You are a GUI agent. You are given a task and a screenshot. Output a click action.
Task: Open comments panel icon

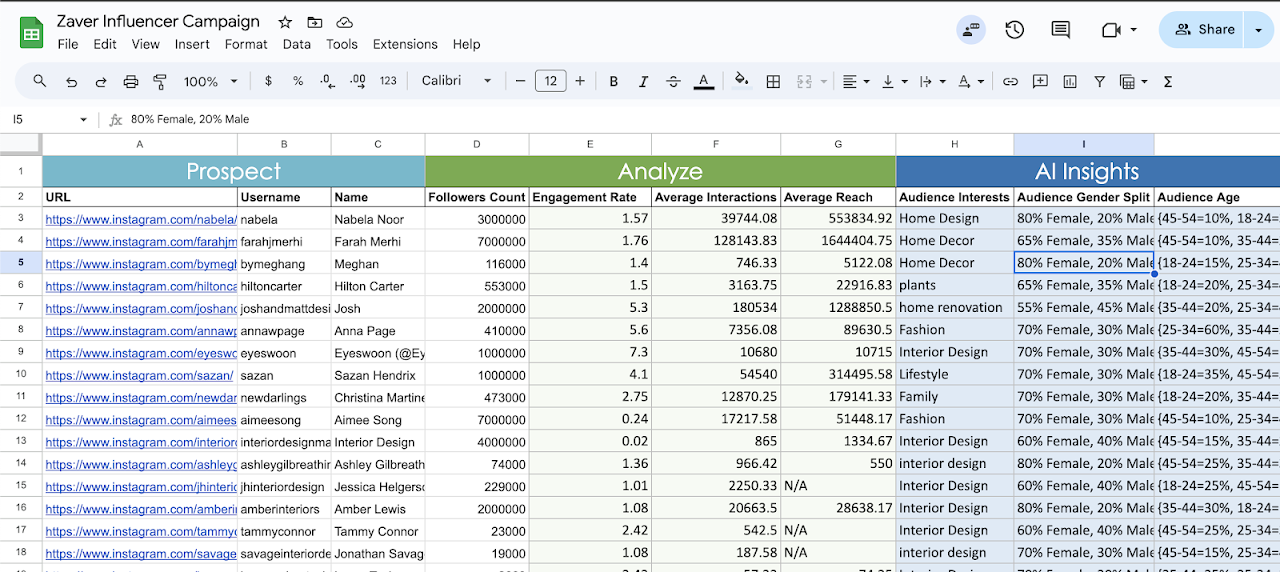(x=1060, y=30)
